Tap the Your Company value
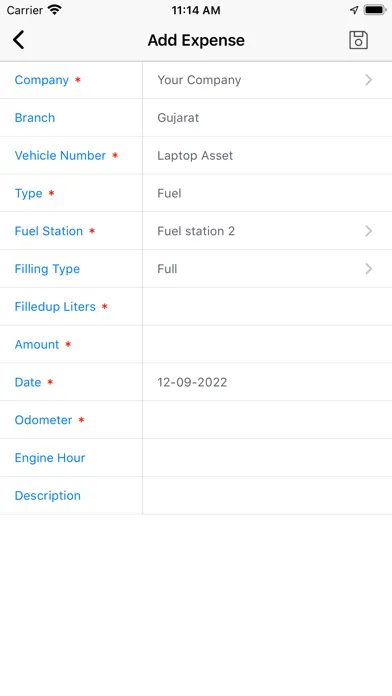392x696 pixels. pyautogui.click(x=199, y=80)
